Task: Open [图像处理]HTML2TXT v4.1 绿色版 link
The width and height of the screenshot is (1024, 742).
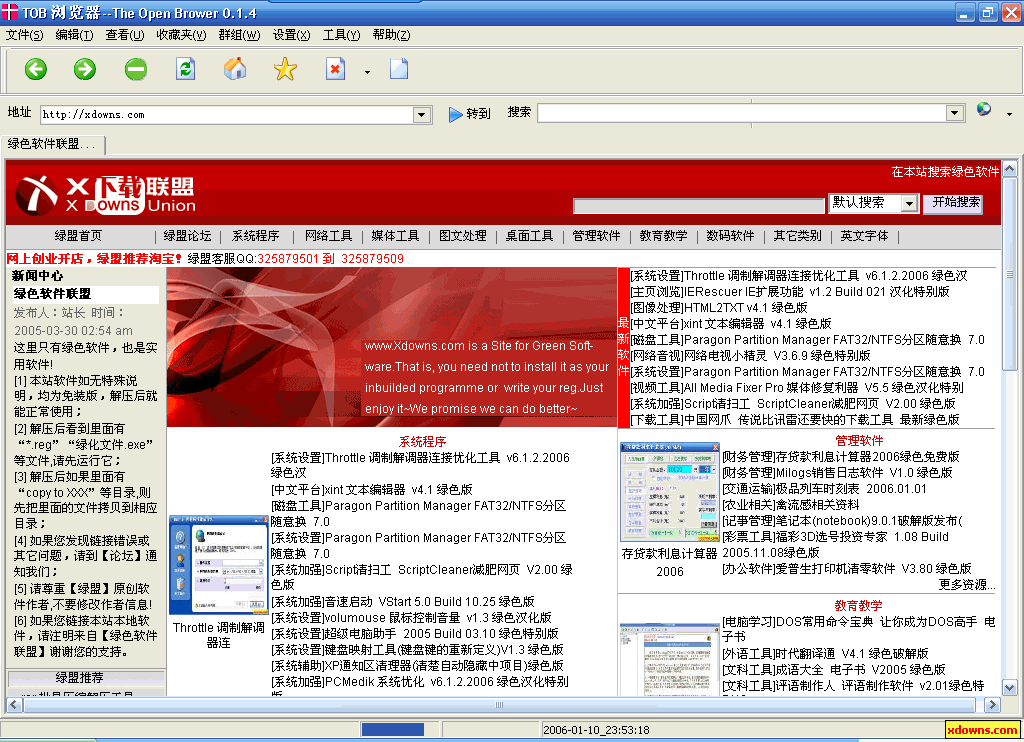Action: click(x=718, y=308)
